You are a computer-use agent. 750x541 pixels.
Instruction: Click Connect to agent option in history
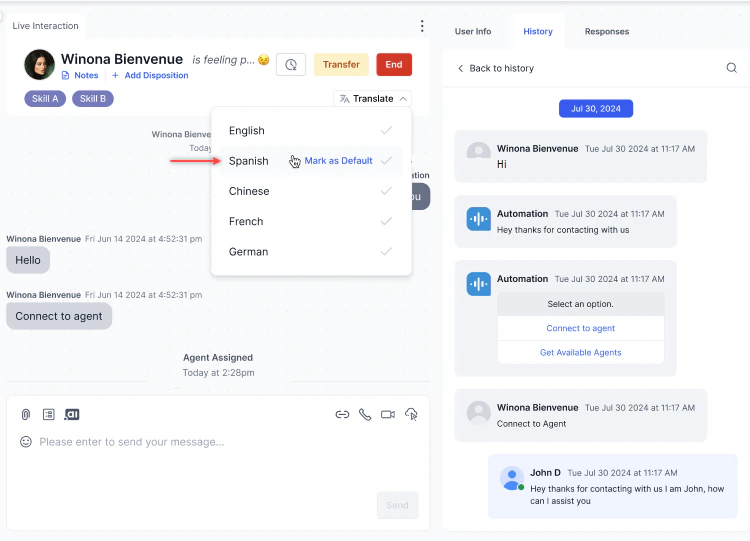point(581,328)
